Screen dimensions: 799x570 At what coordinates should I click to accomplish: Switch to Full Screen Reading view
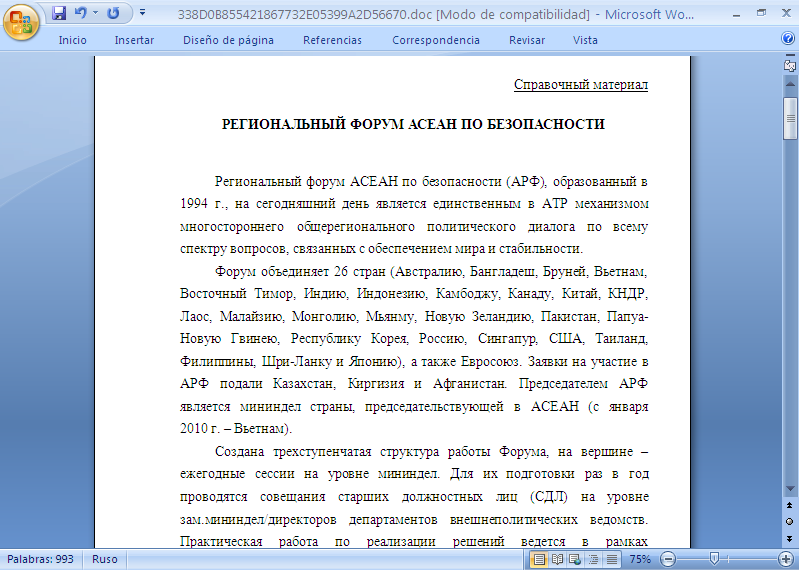(x=556, y=559)
